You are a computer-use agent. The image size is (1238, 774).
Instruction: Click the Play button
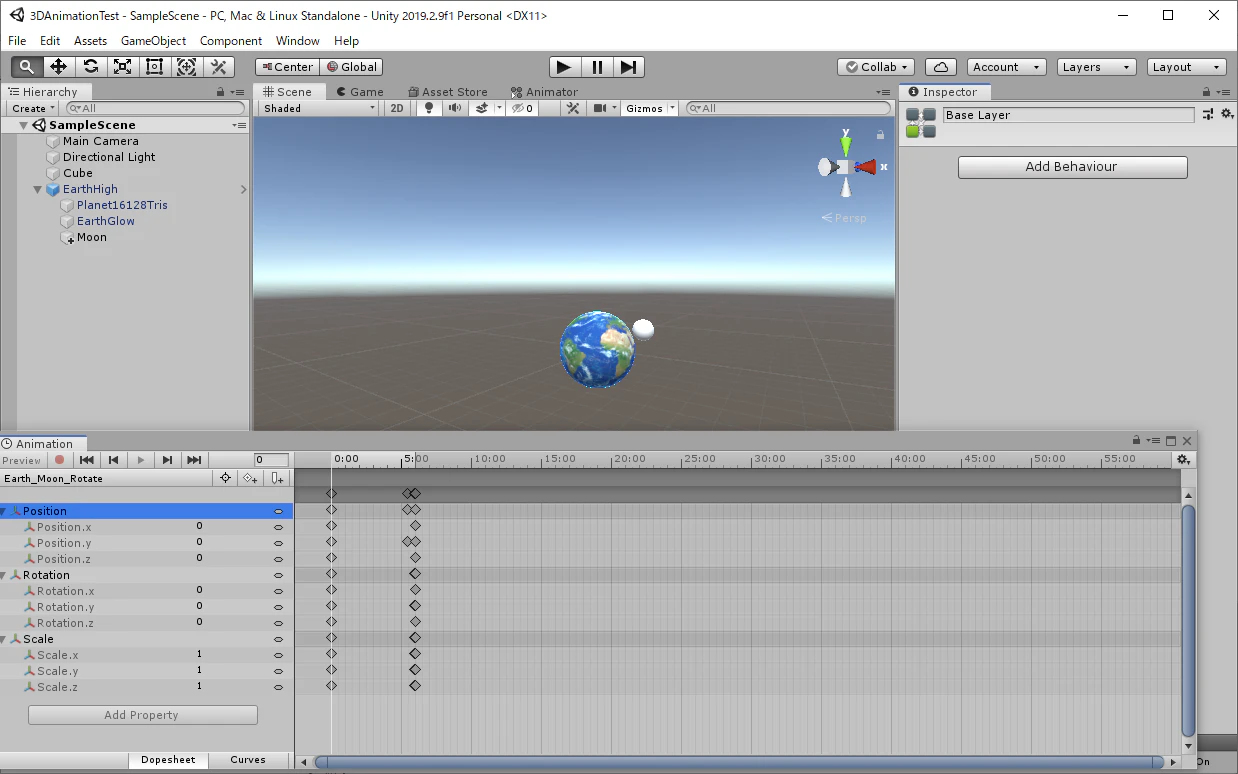[x=564, y=67]
